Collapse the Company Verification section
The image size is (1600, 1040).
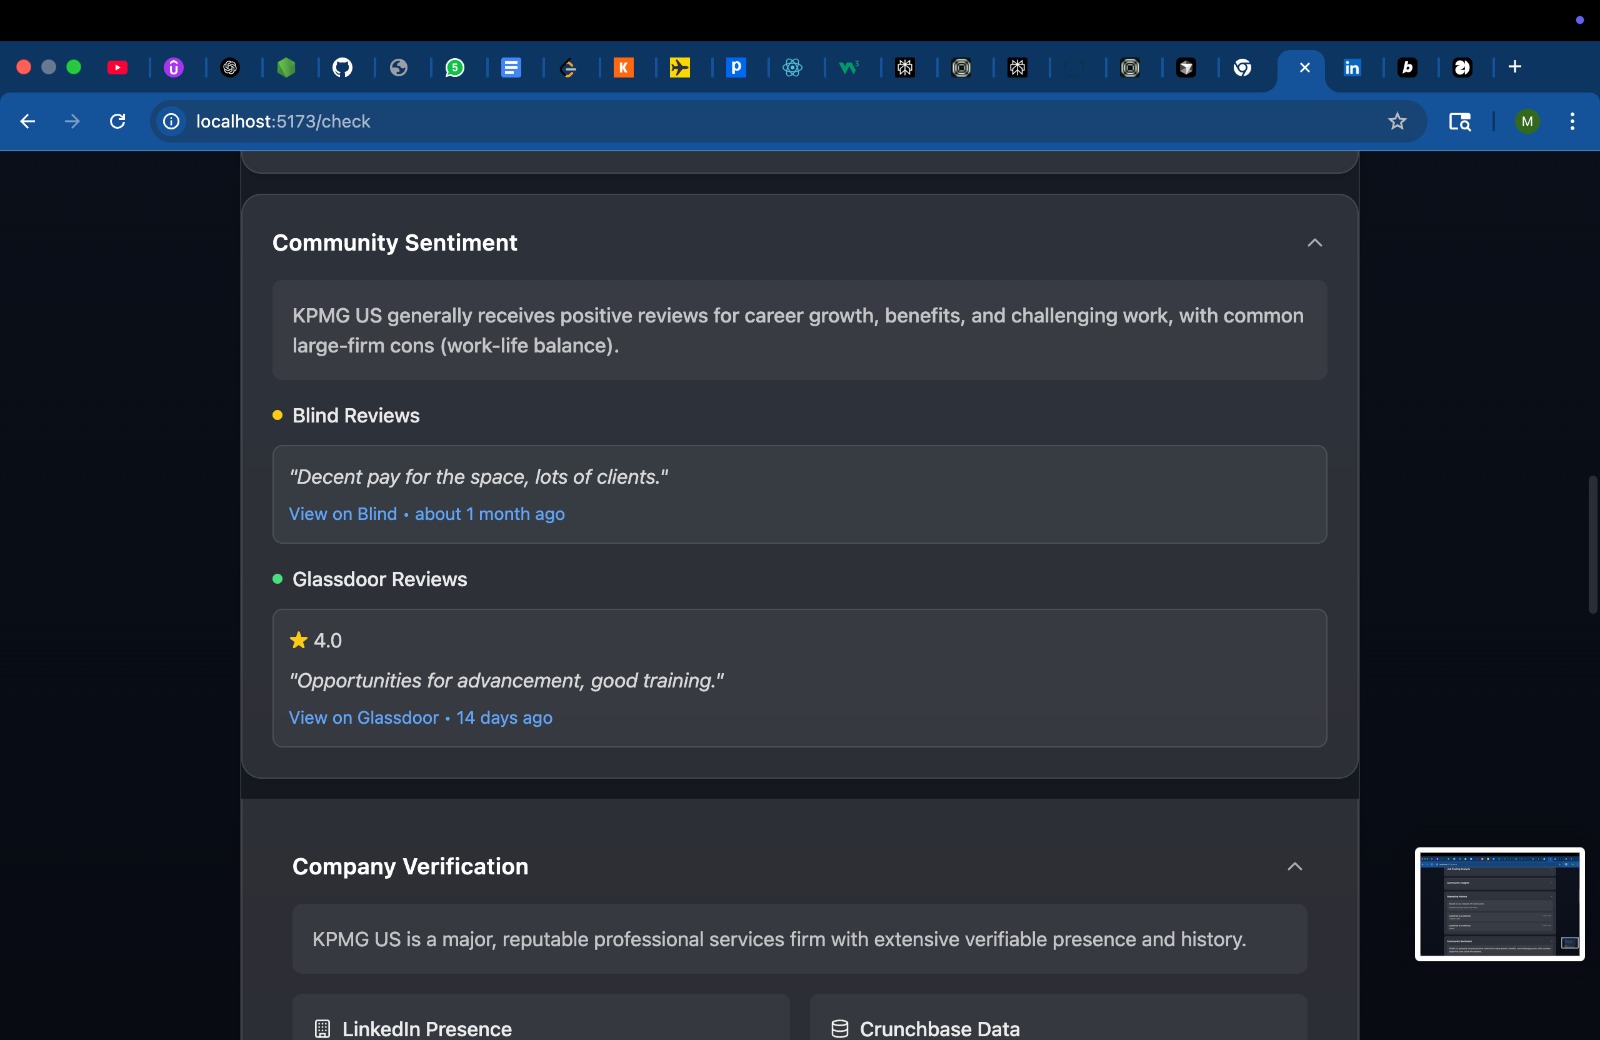click(1295, 866)
